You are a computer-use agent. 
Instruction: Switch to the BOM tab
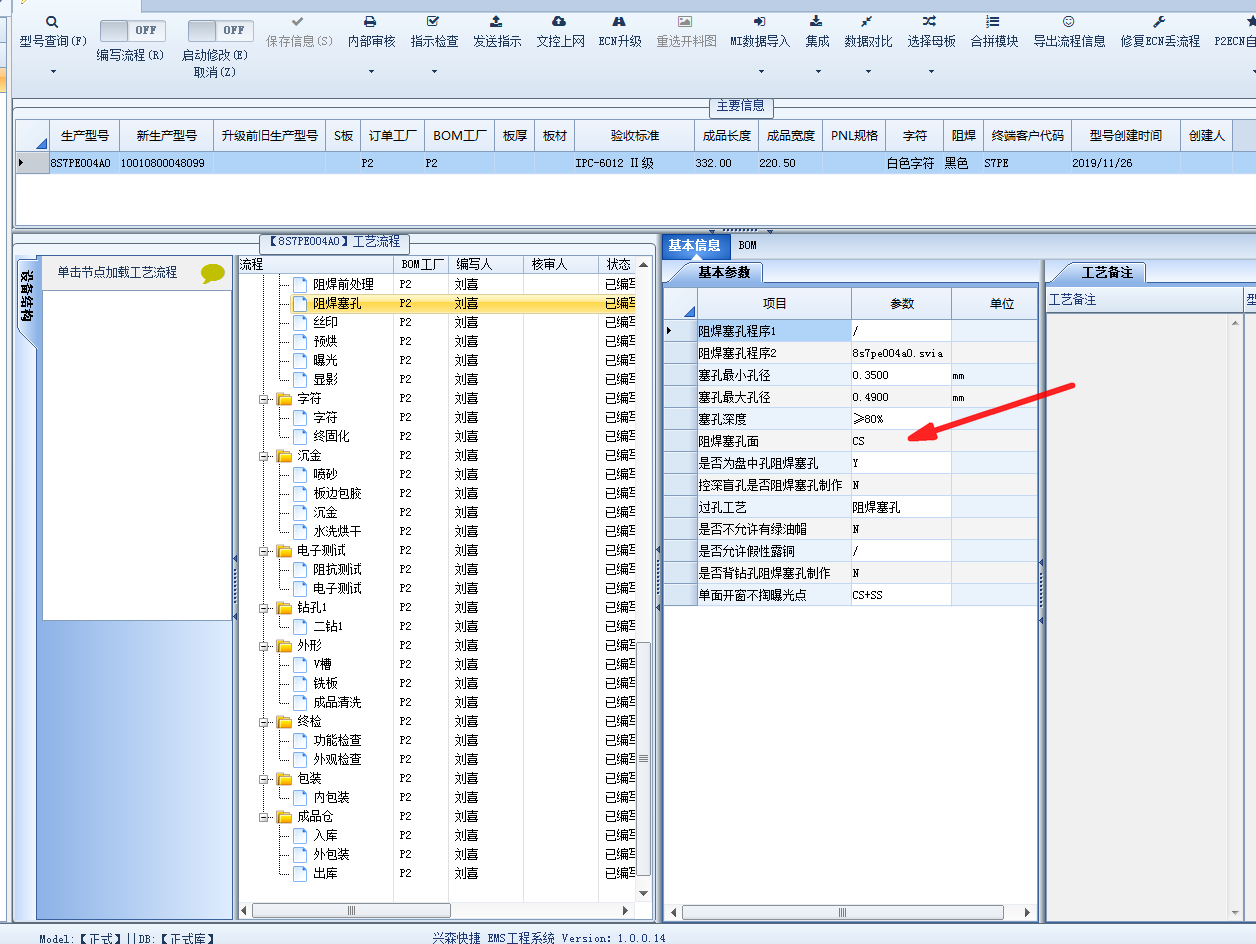point(748,245)
